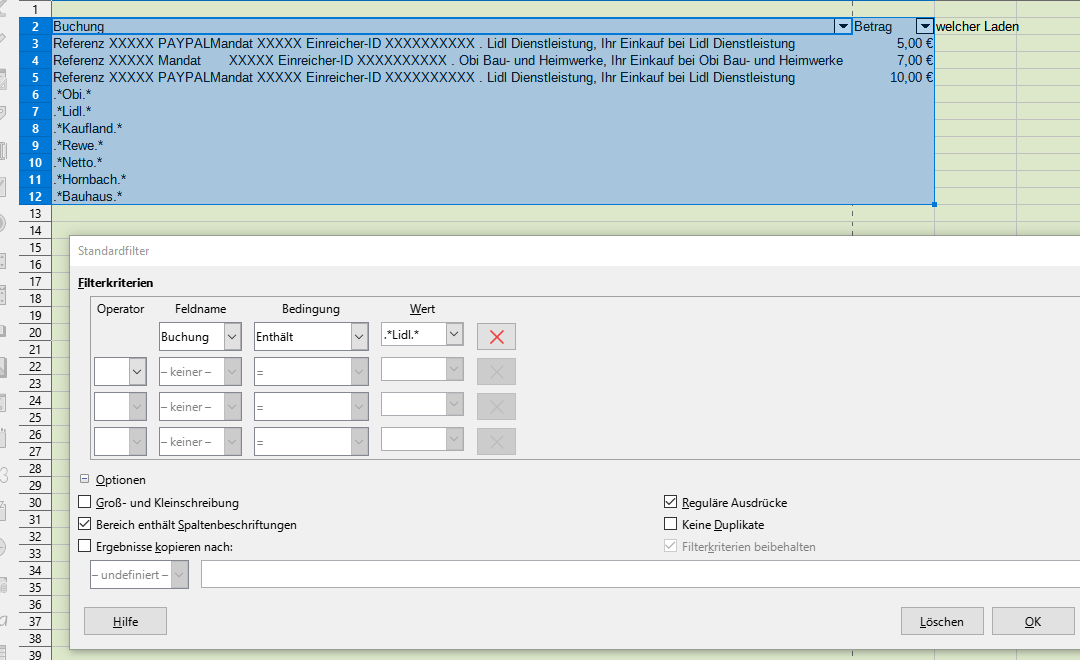Image resolution: width=1080 pixels, height=660 pixels.
Task: Delete the first filter criterion with red X
Action: [496, 337]
